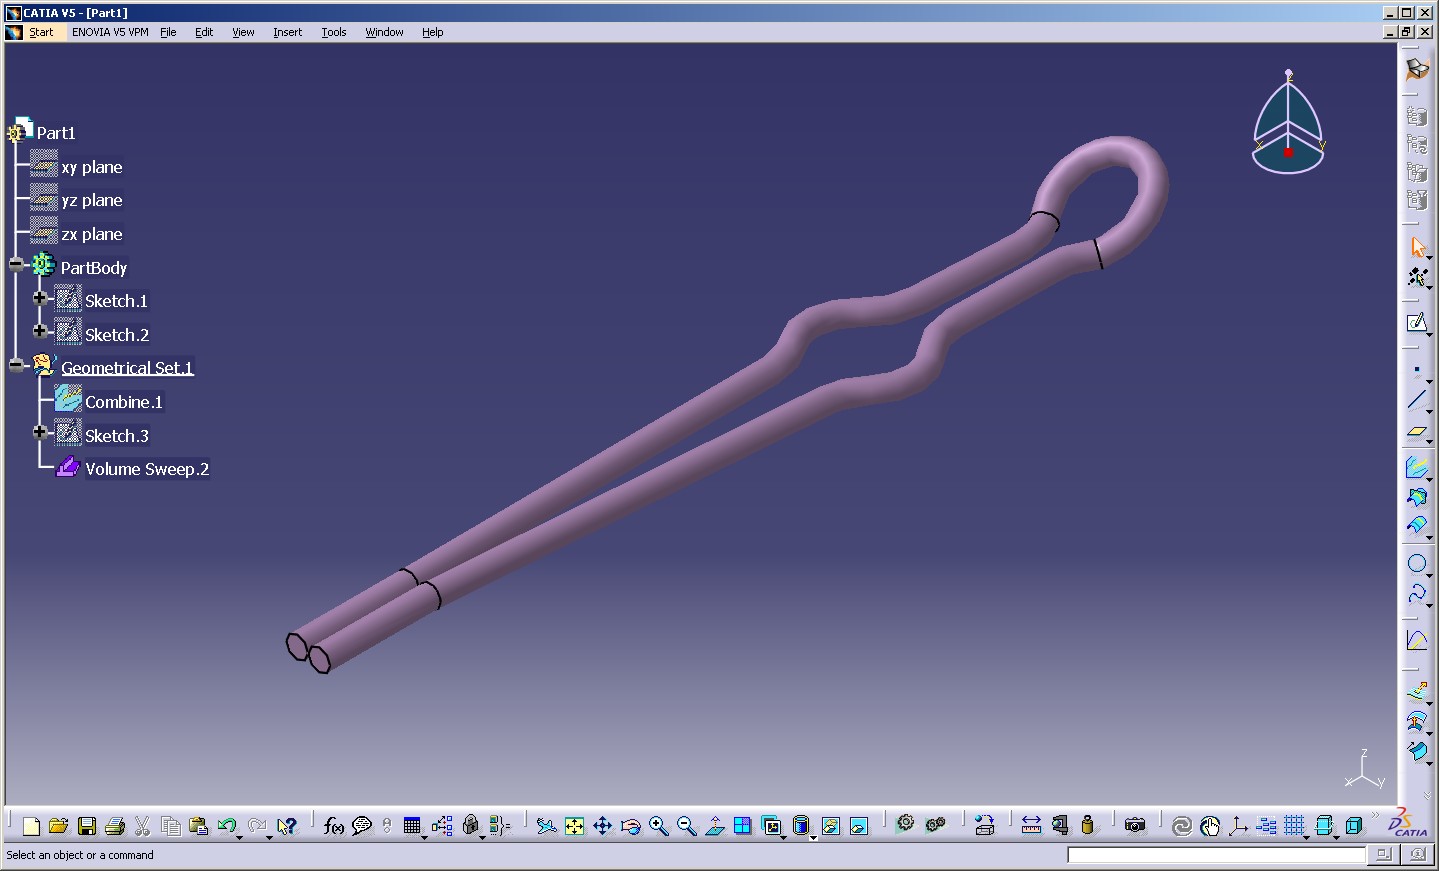1439x871 pixels.
Task: Open the Start menu
Action: coord(41,32)
